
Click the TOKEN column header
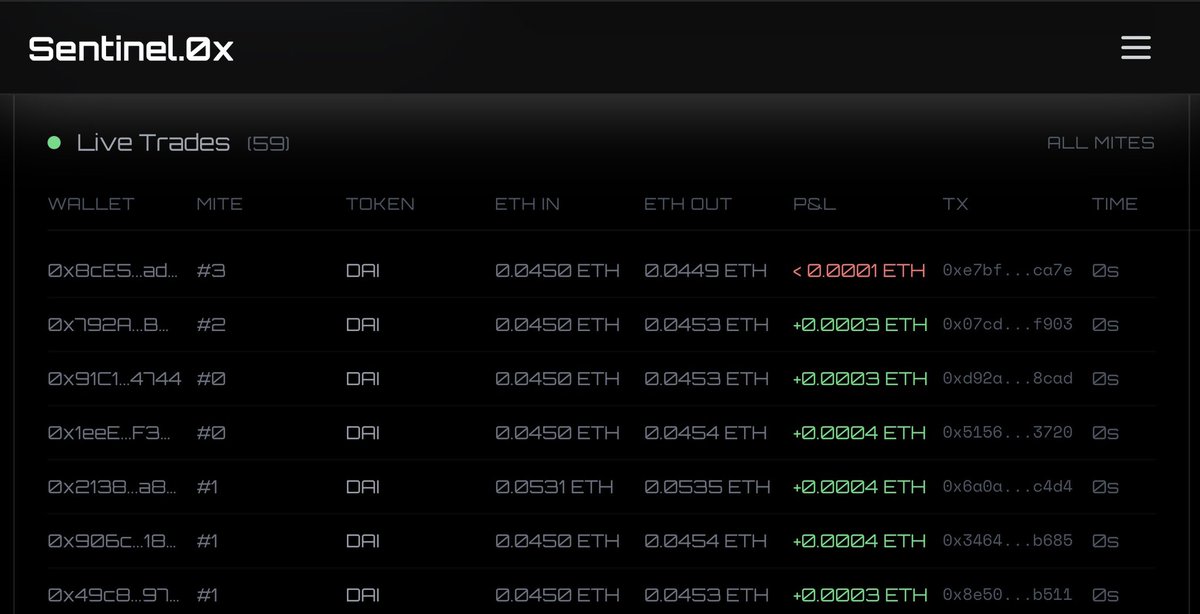pyautogui.click(x=380, y=204)
